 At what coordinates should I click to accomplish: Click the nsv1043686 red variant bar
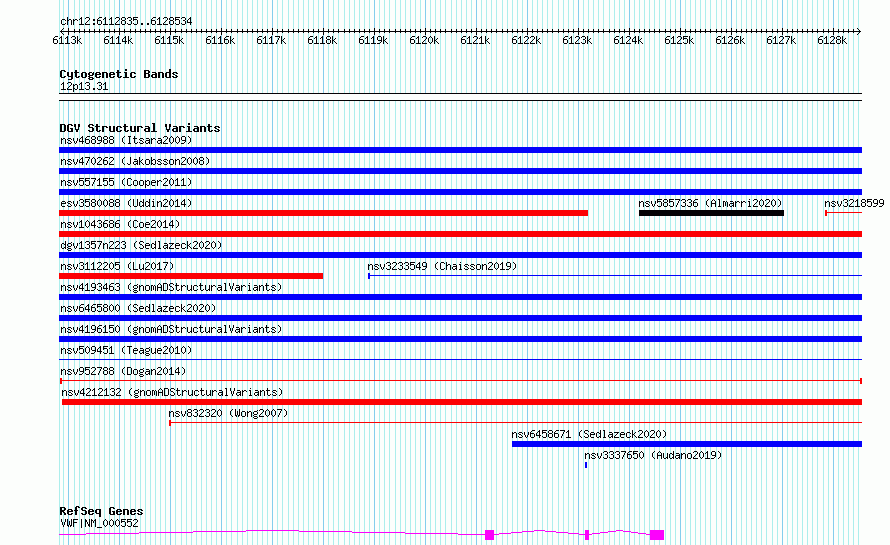tap(460, 234)
